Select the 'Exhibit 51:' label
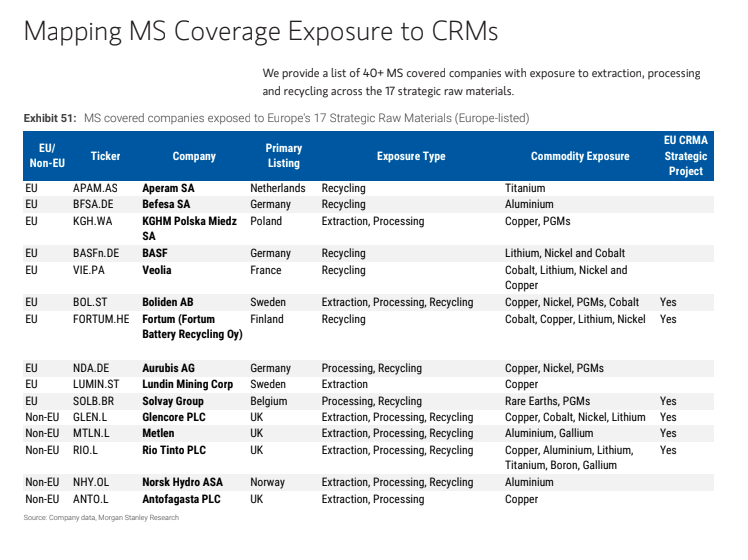Screen dimensions: 748x560 pyautogui.click(x=50, y=118)
